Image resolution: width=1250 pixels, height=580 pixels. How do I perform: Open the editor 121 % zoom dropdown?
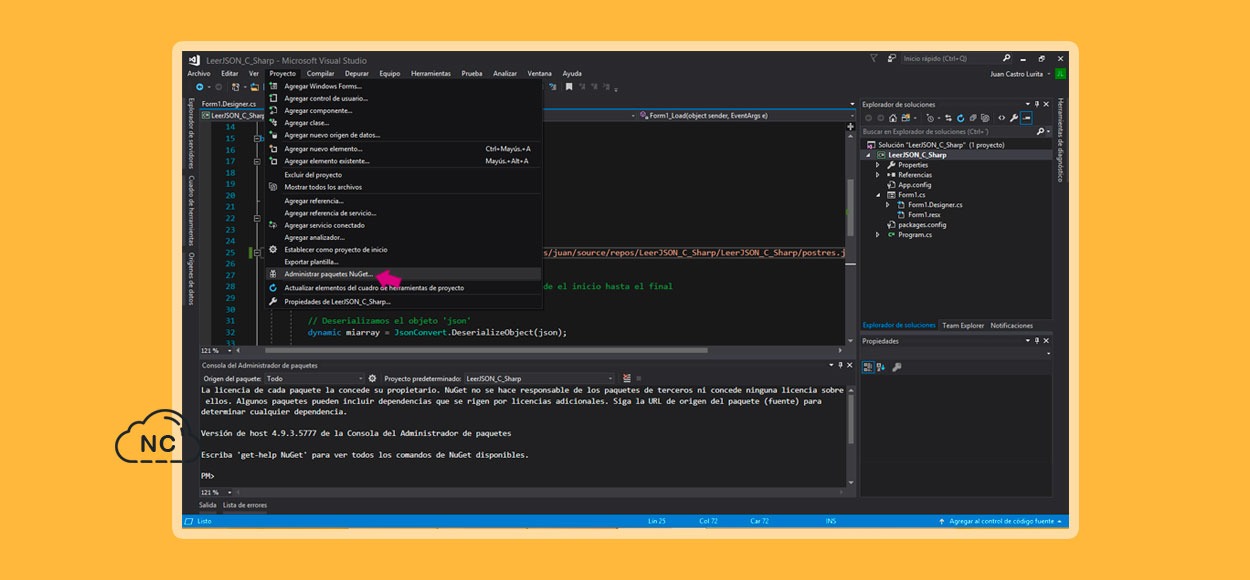pyautogui.click(x=217, y=351)
